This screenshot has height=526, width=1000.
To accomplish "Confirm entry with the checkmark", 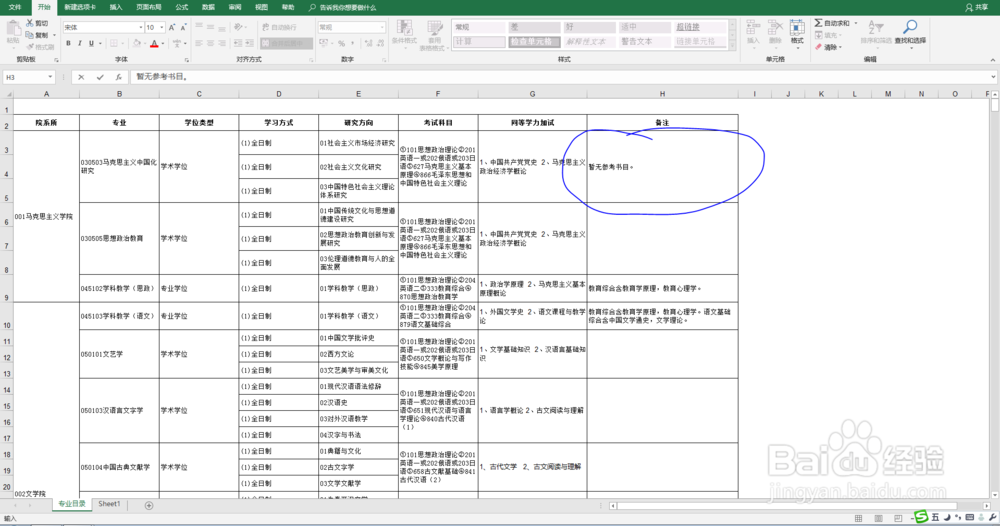I will click(100, 77).
